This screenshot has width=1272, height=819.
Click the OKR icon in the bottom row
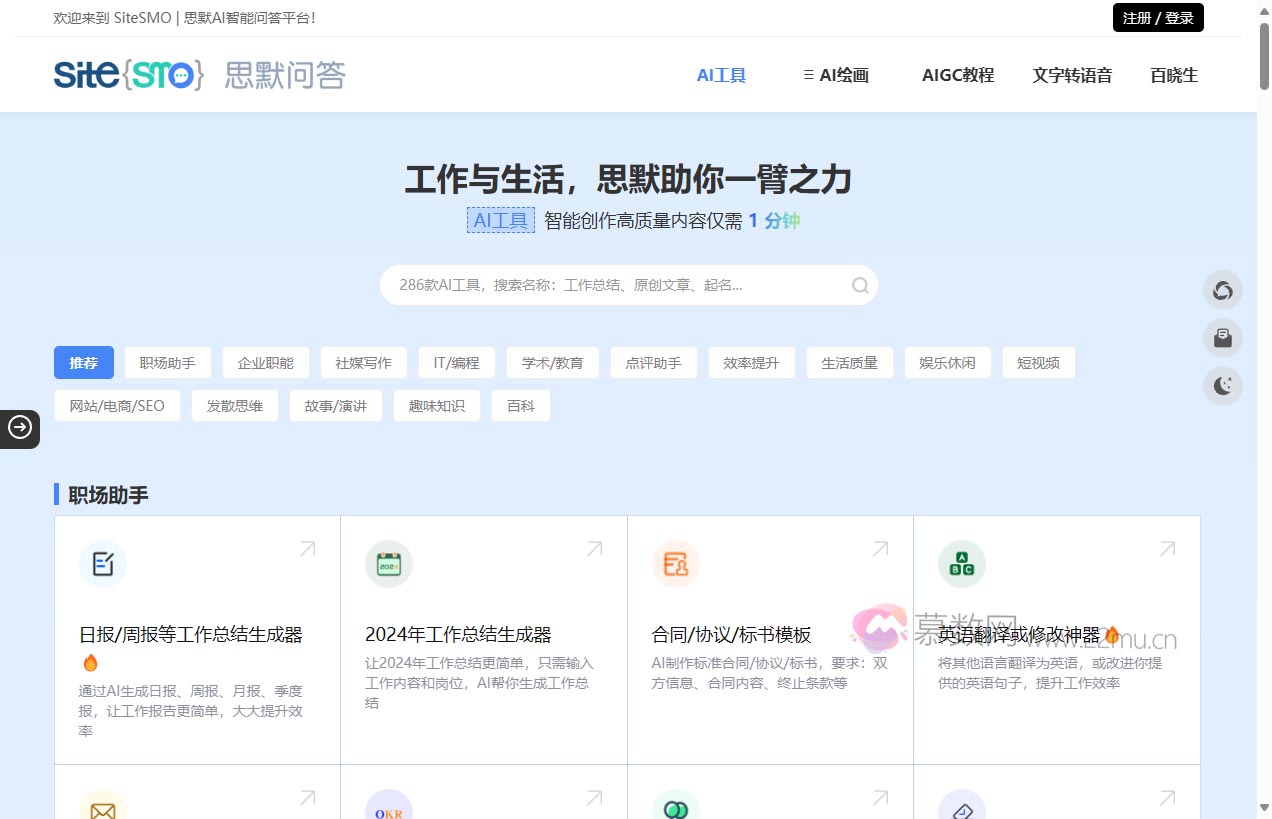pyautogui.click(x=388, y=808)
